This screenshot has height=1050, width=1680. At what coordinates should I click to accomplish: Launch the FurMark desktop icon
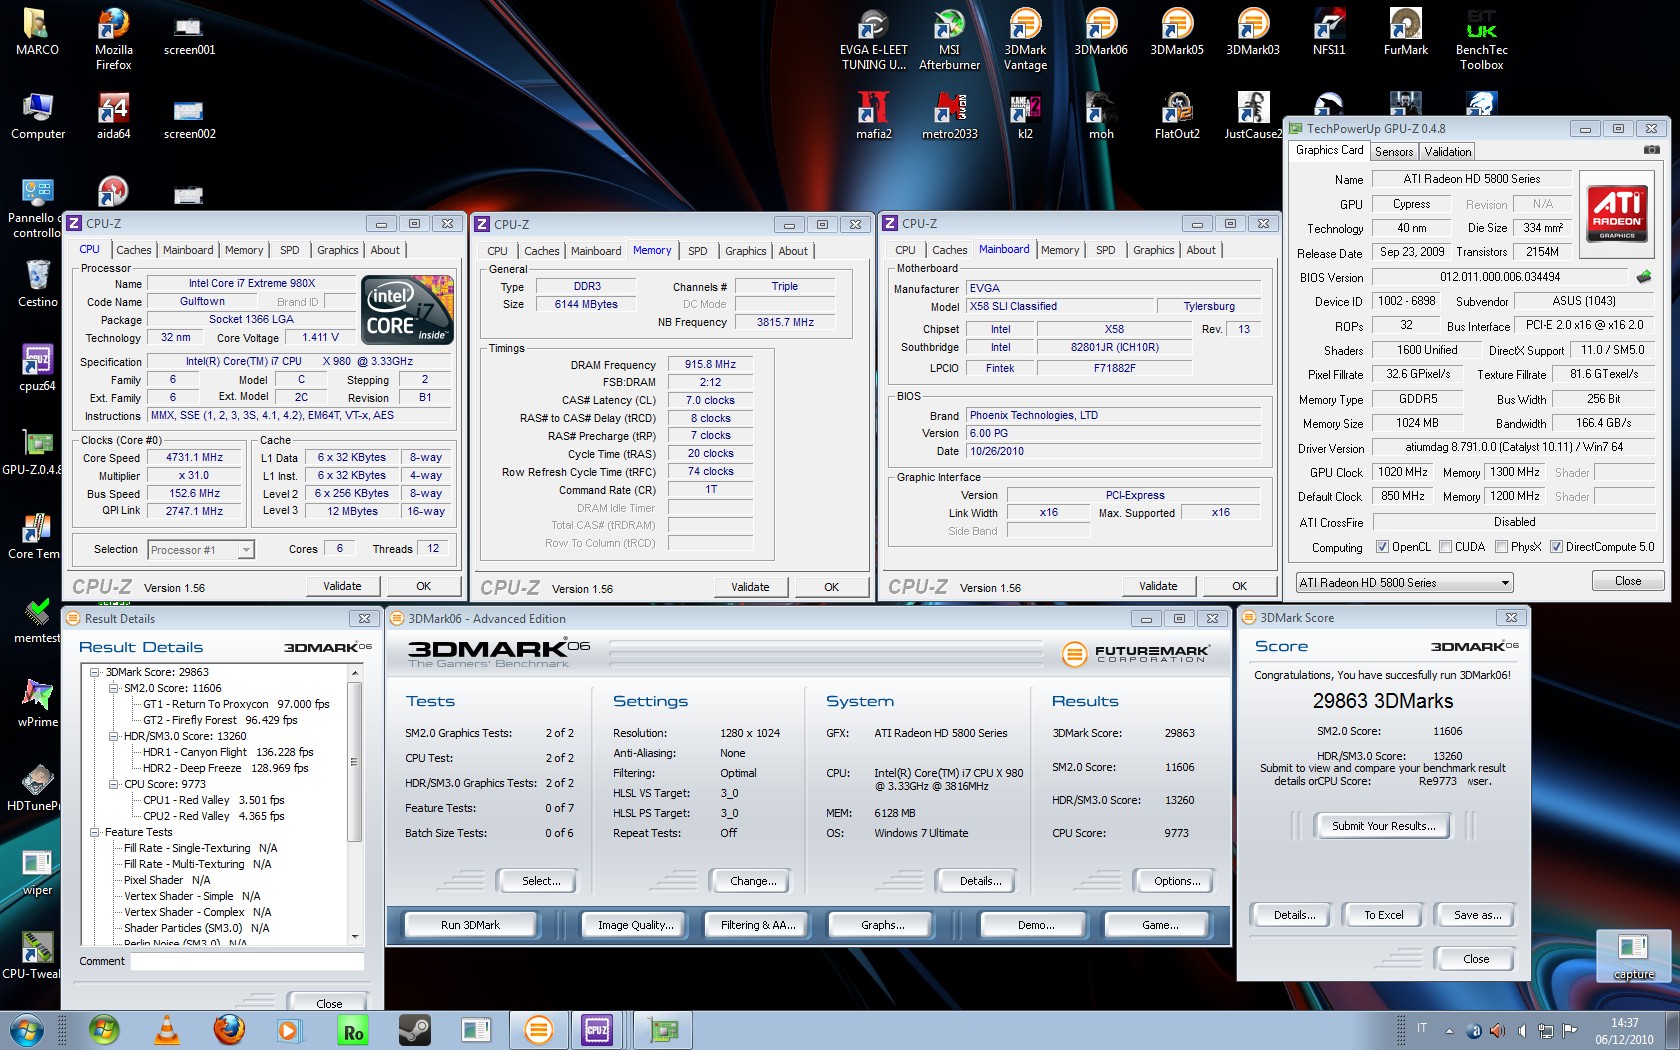click(1405, 33)
